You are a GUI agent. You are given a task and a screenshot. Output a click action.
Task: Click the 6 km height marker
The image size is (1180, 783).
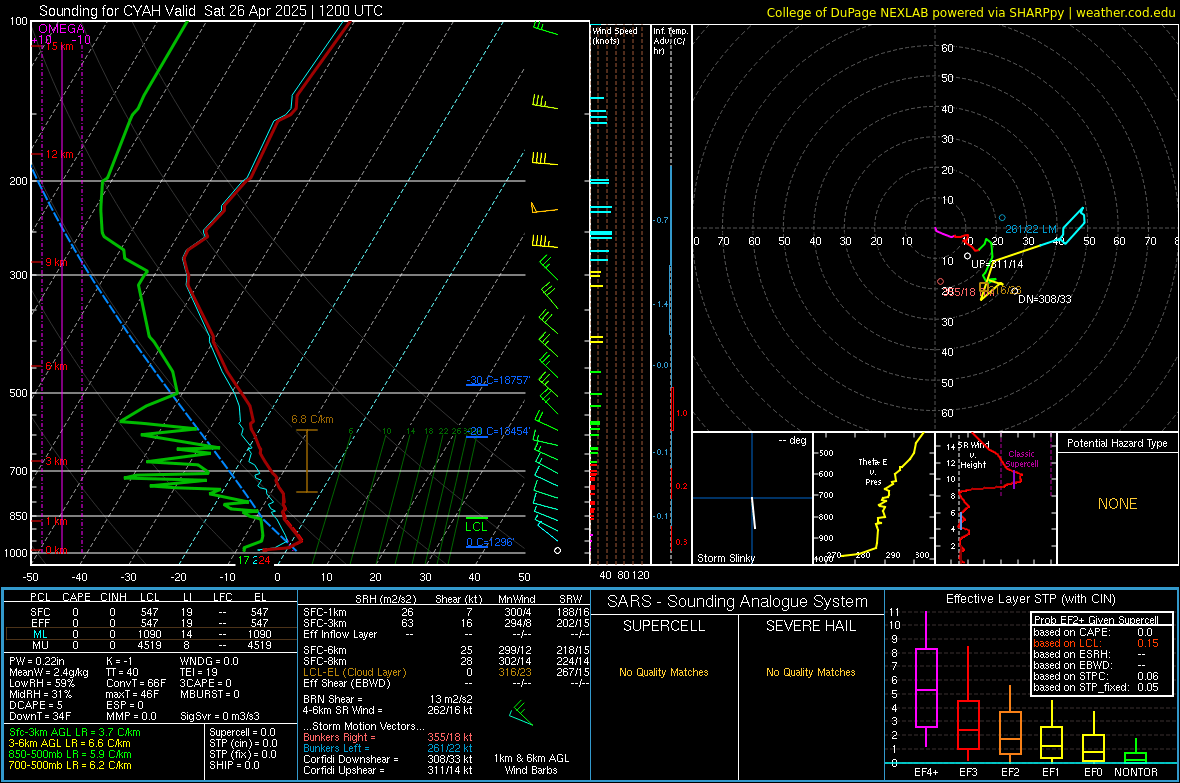coord(56,367)
